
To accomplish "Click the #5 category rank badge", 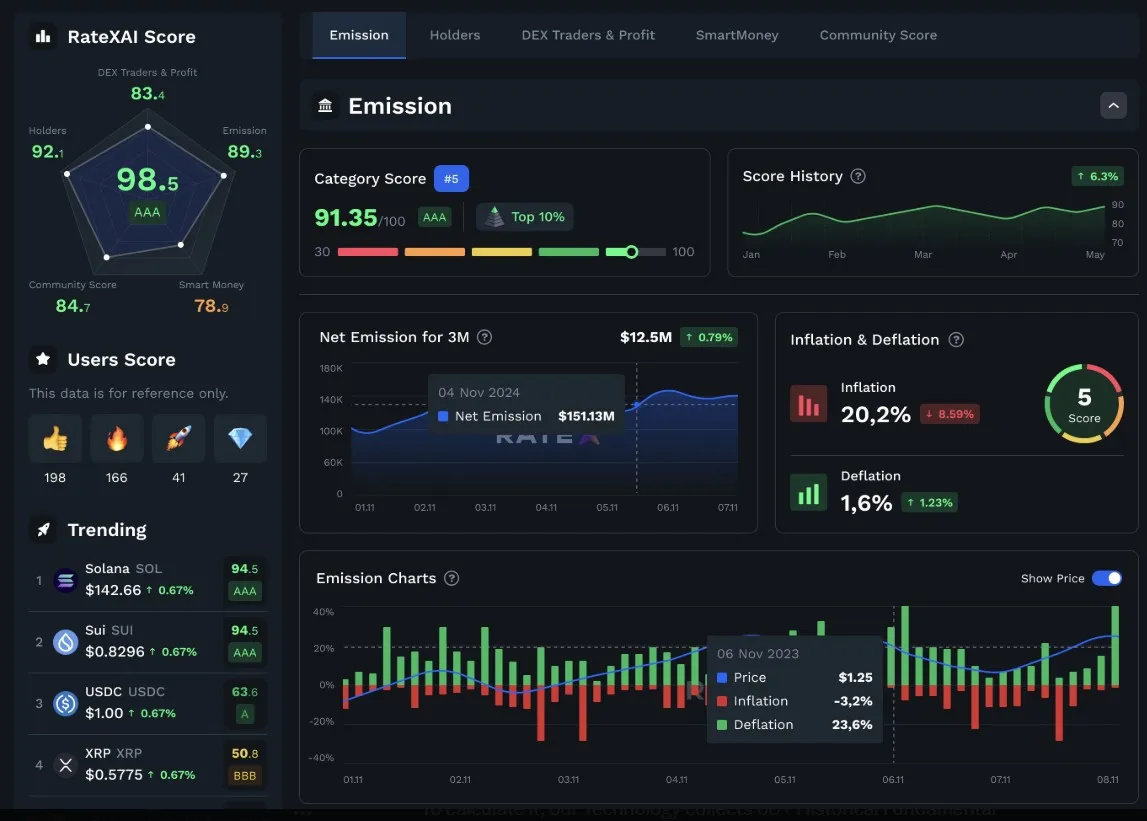I will [x=451, y=179].
